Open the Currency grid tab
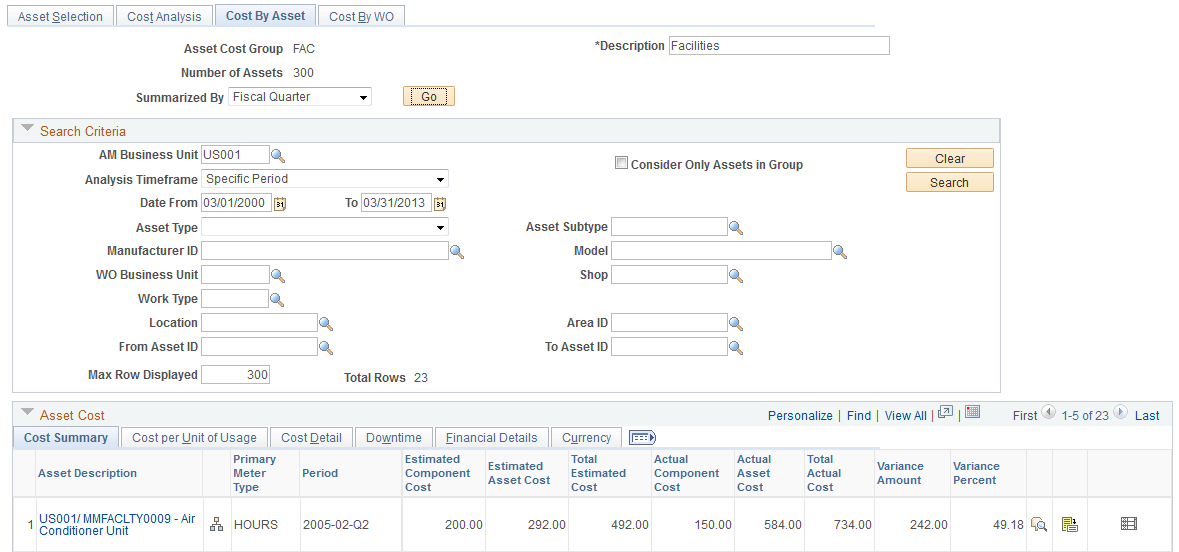 click(586, 438)
